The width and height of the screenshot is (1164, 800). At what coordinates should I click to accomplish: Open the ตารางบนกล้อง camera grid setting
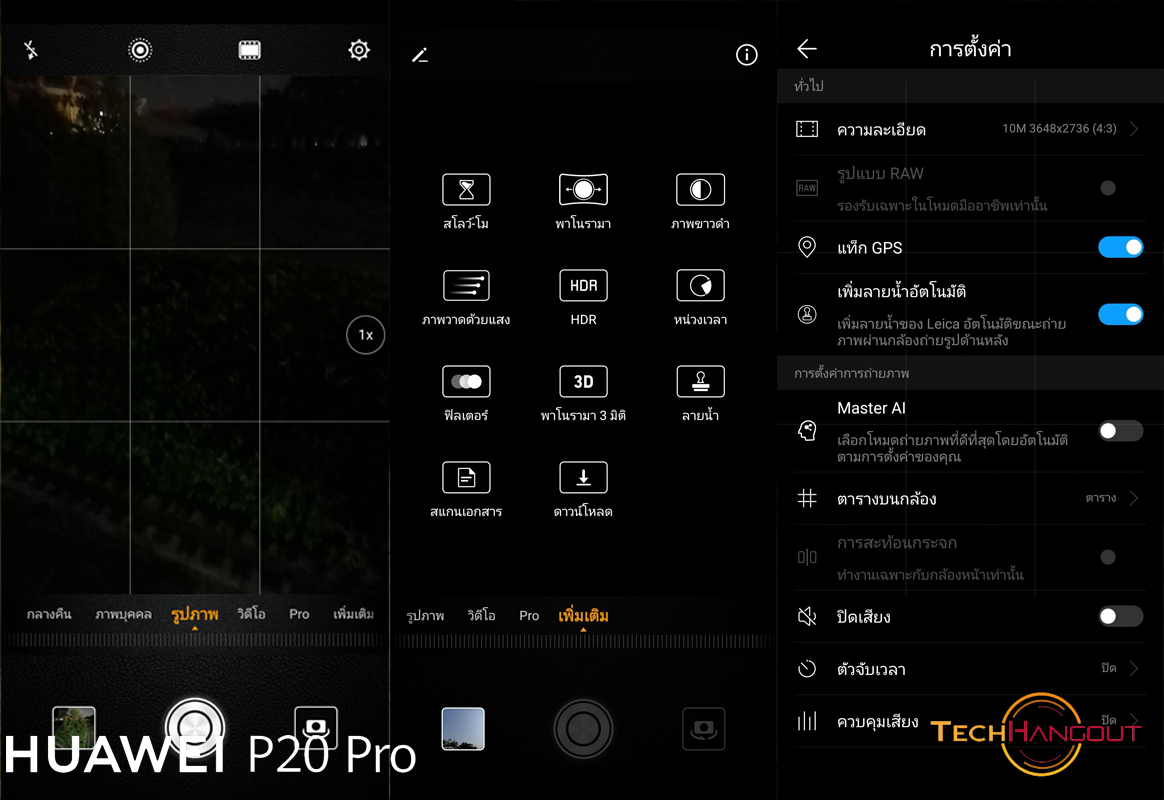[970, 498]
